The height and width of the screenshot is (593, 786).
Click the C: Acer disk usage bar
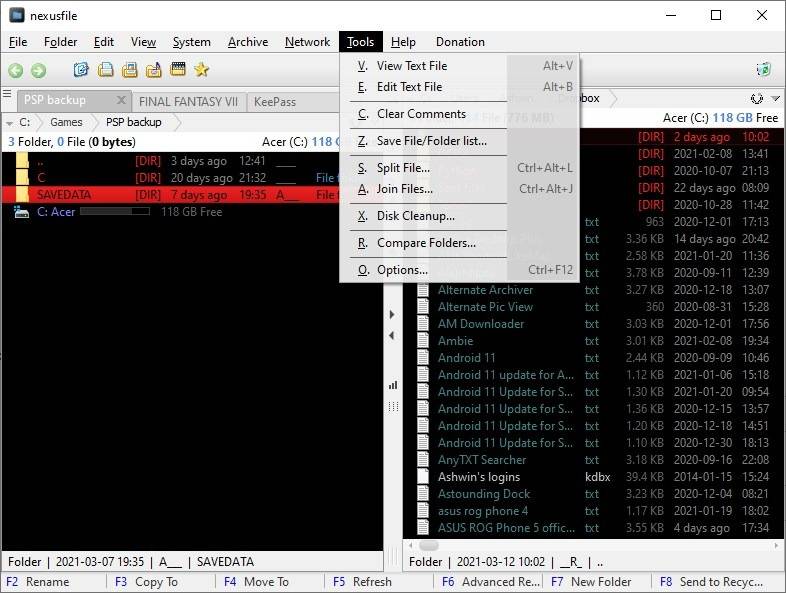(115, 212)
